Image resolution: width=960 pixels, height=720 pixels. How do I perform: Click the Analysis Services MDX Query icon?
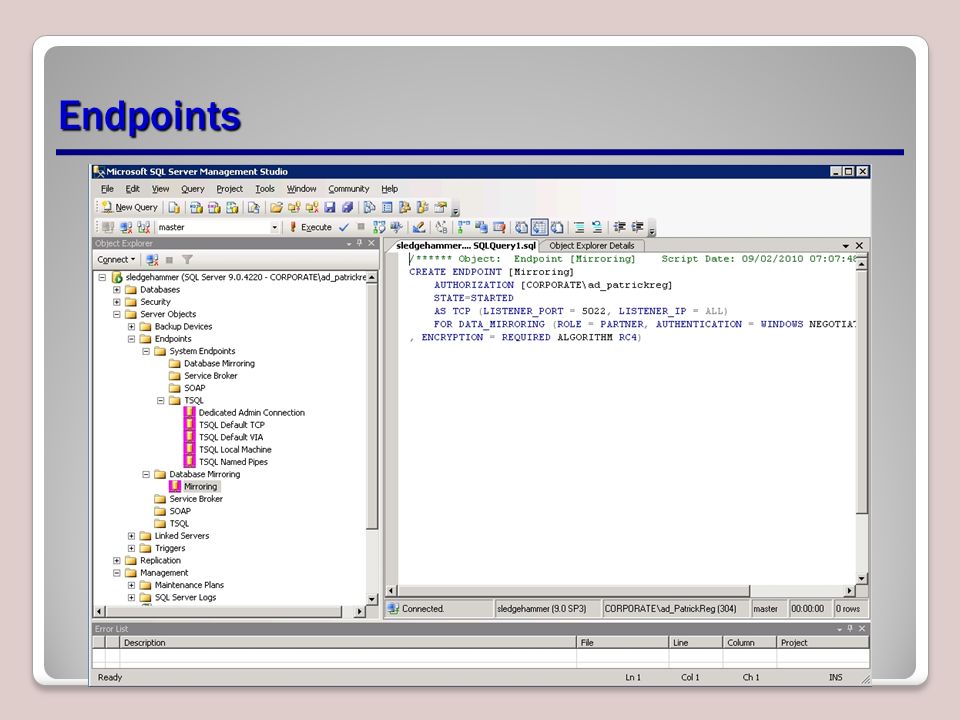[x=197, y=208]
